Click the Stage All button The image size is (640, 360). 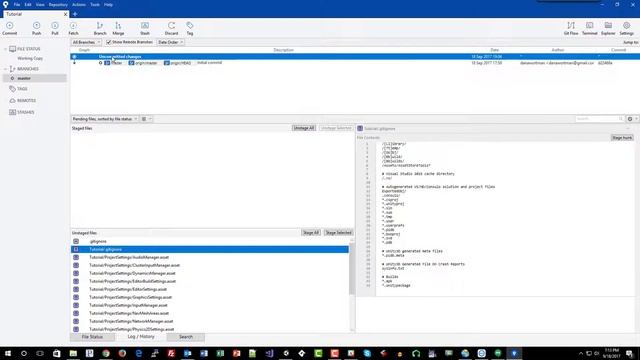[x=311, y=233]
